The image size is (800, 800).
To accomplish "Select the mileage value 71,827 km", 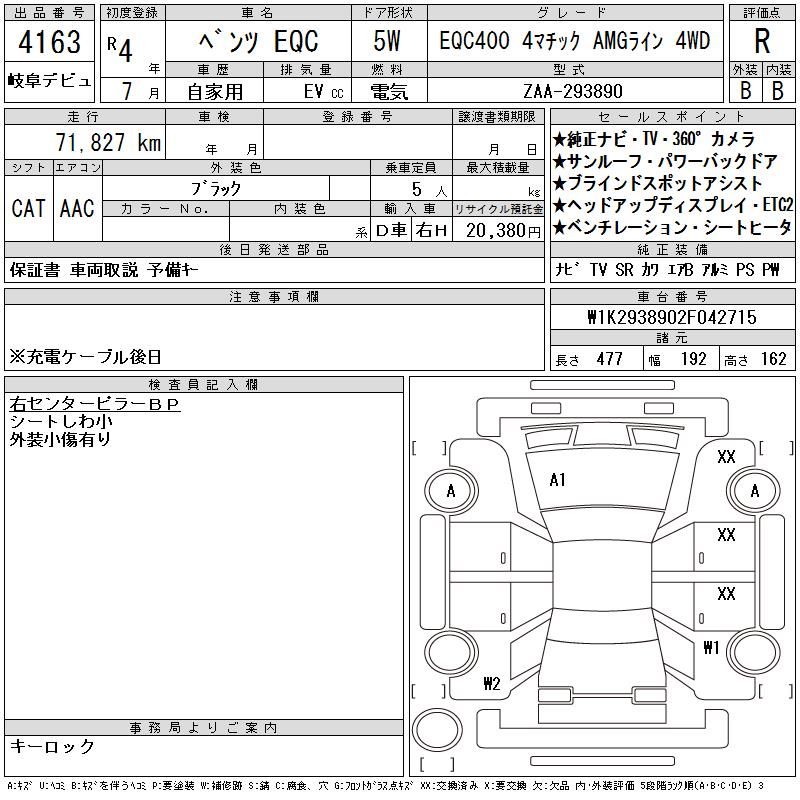I will coord(108,142).
